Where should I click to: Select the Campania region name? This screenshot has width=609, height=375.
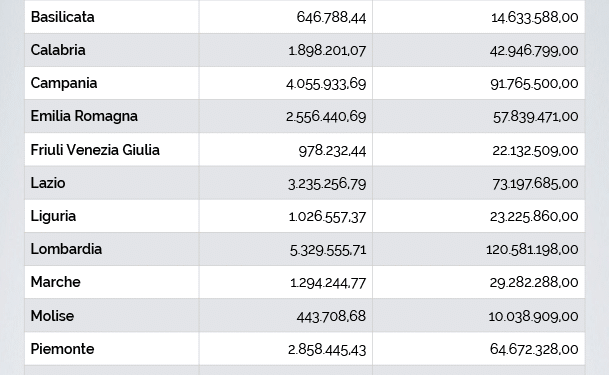[64, 83]
